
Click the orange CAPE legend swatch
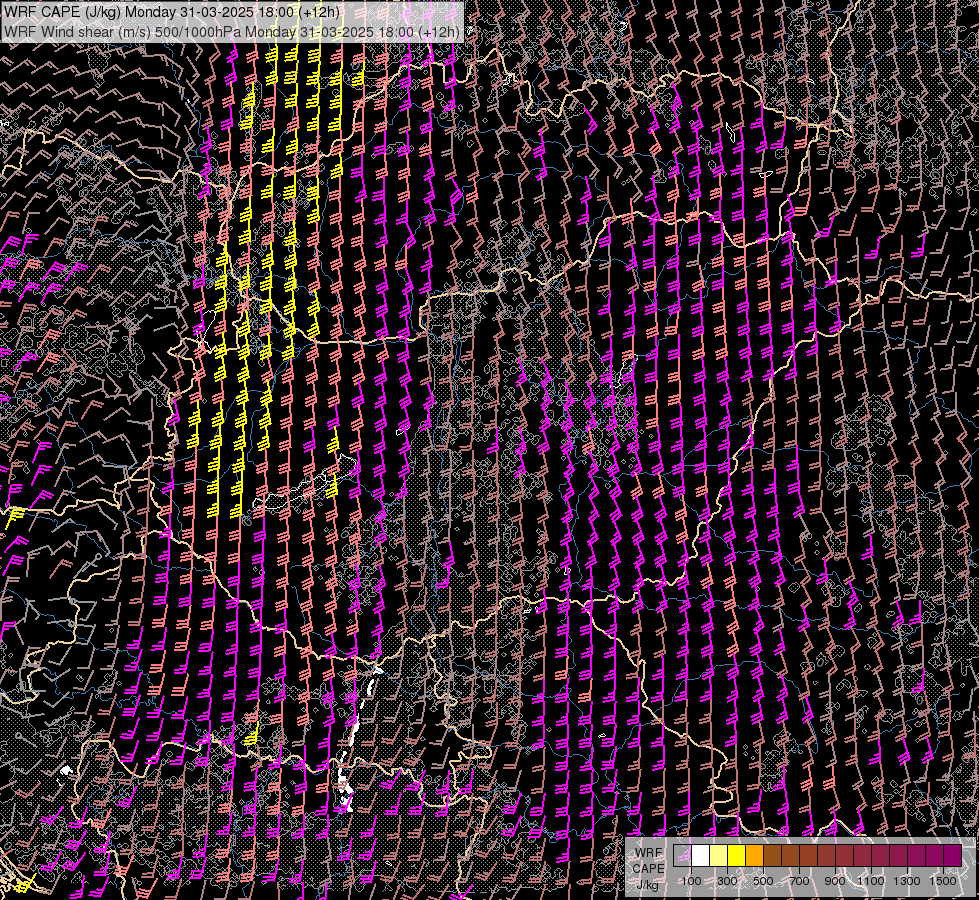coord(754,855)
